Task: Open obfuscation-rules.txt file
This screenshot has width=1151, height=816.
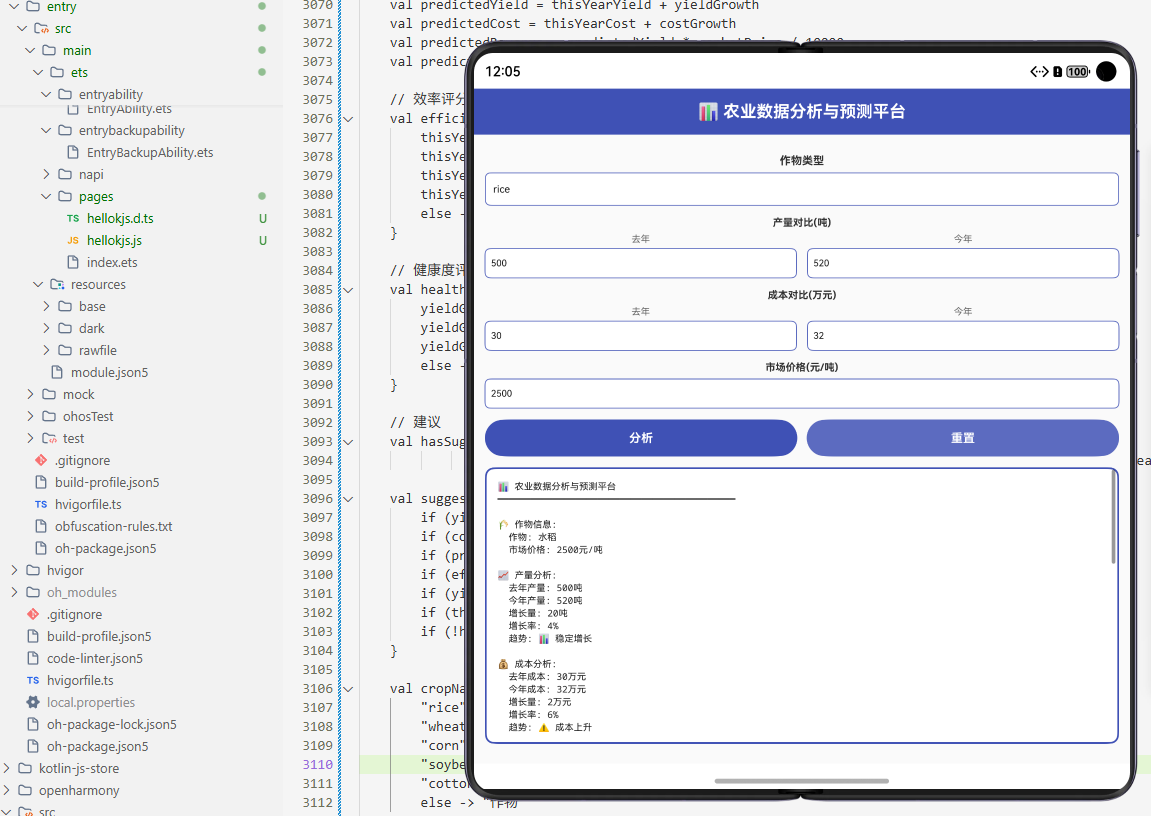Action: coord(114,527)
